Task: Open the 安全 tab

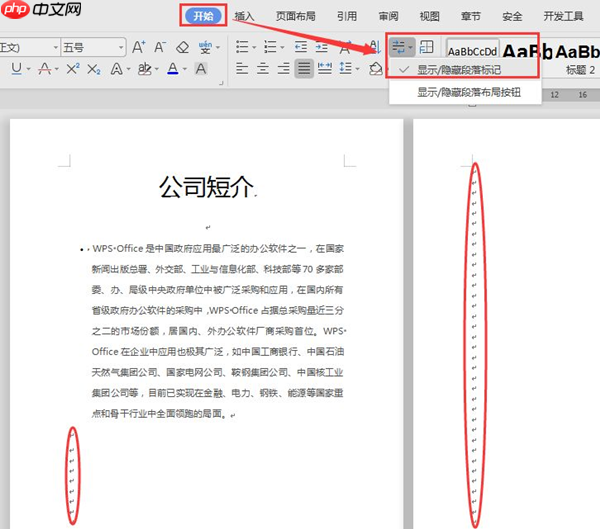Action: click(512, 16)
